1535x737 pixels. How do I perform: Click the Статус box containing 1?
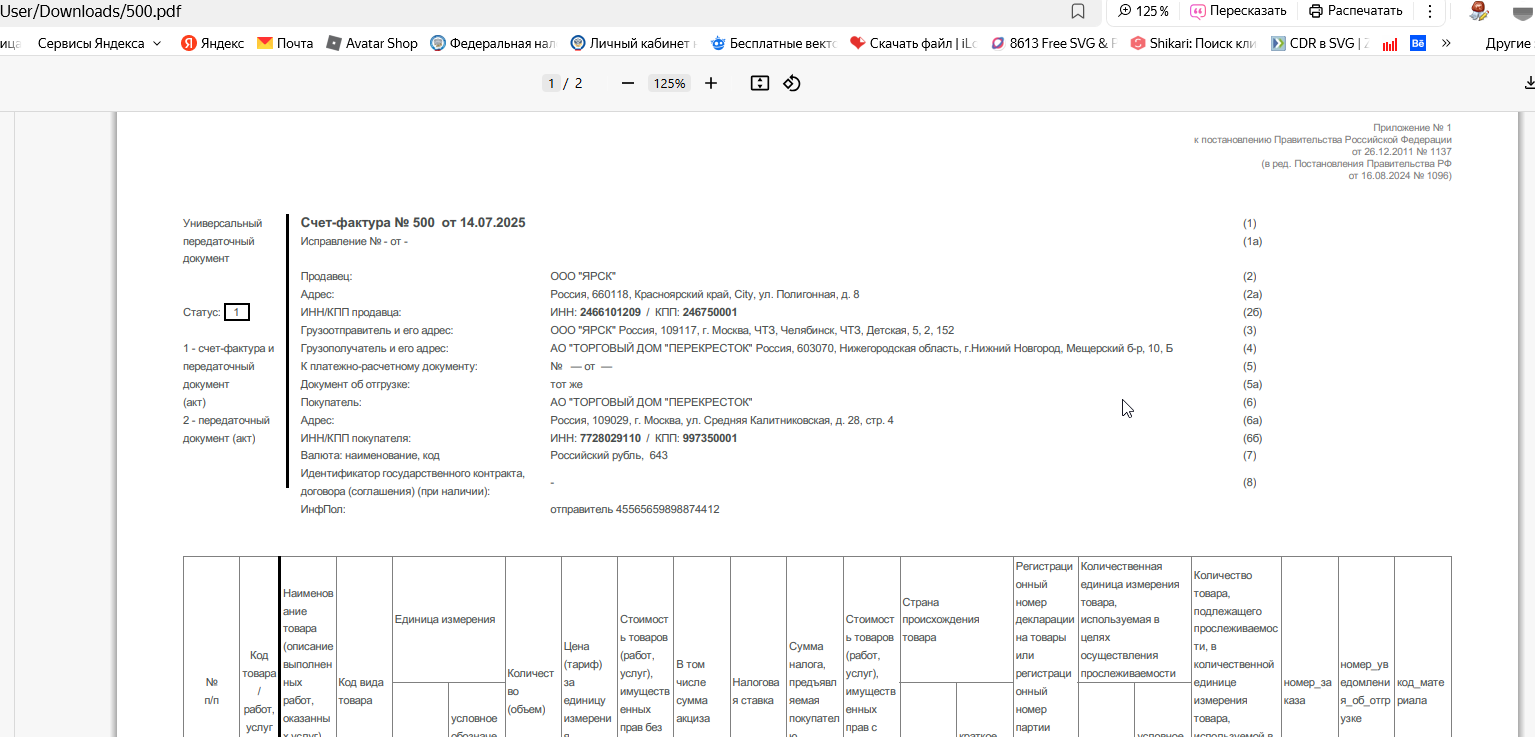pyautogui.click(x=237, y=312)
